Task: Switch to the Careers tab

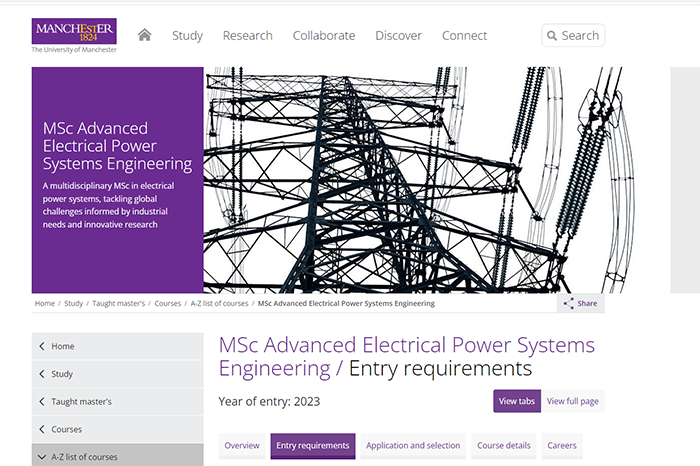Action: click(562, 446)
